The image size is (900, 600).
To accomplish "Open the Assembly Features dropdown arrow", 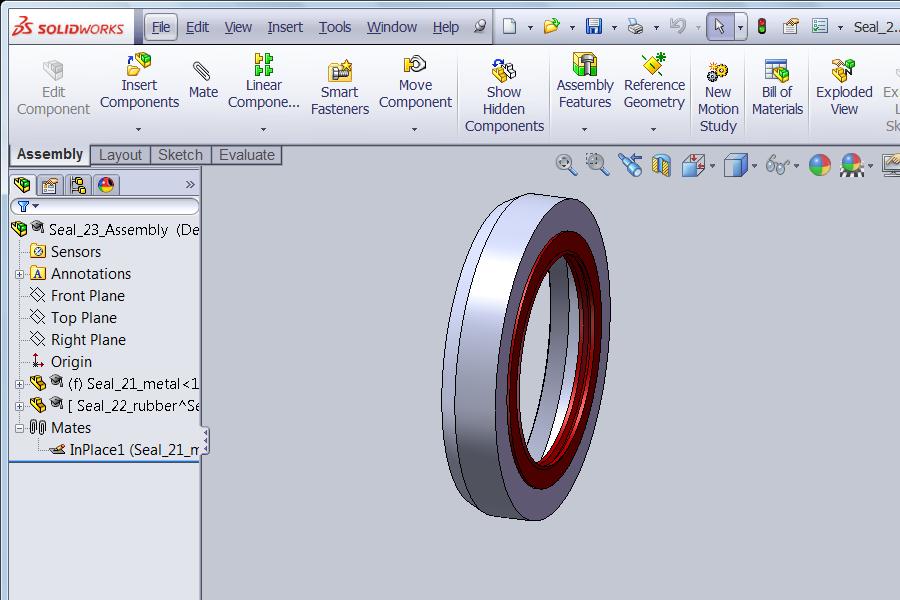I will click(585, 129).
